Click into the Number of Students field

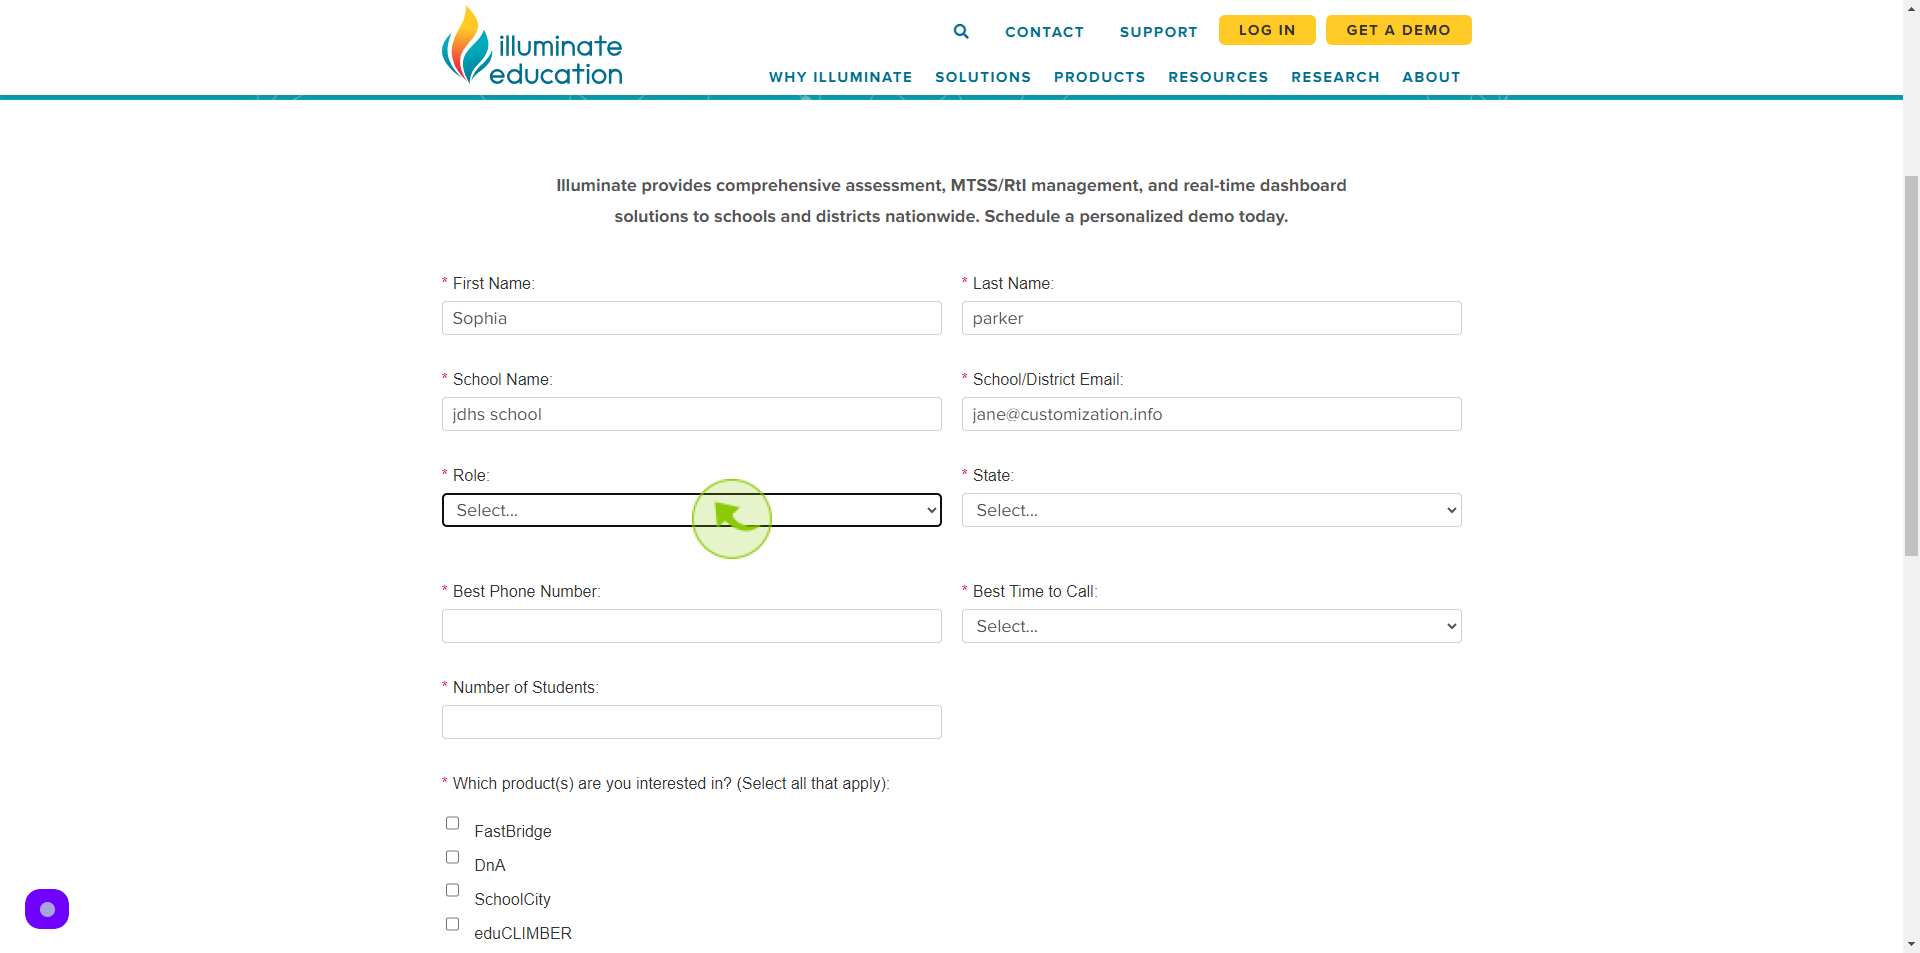[692, 722]
